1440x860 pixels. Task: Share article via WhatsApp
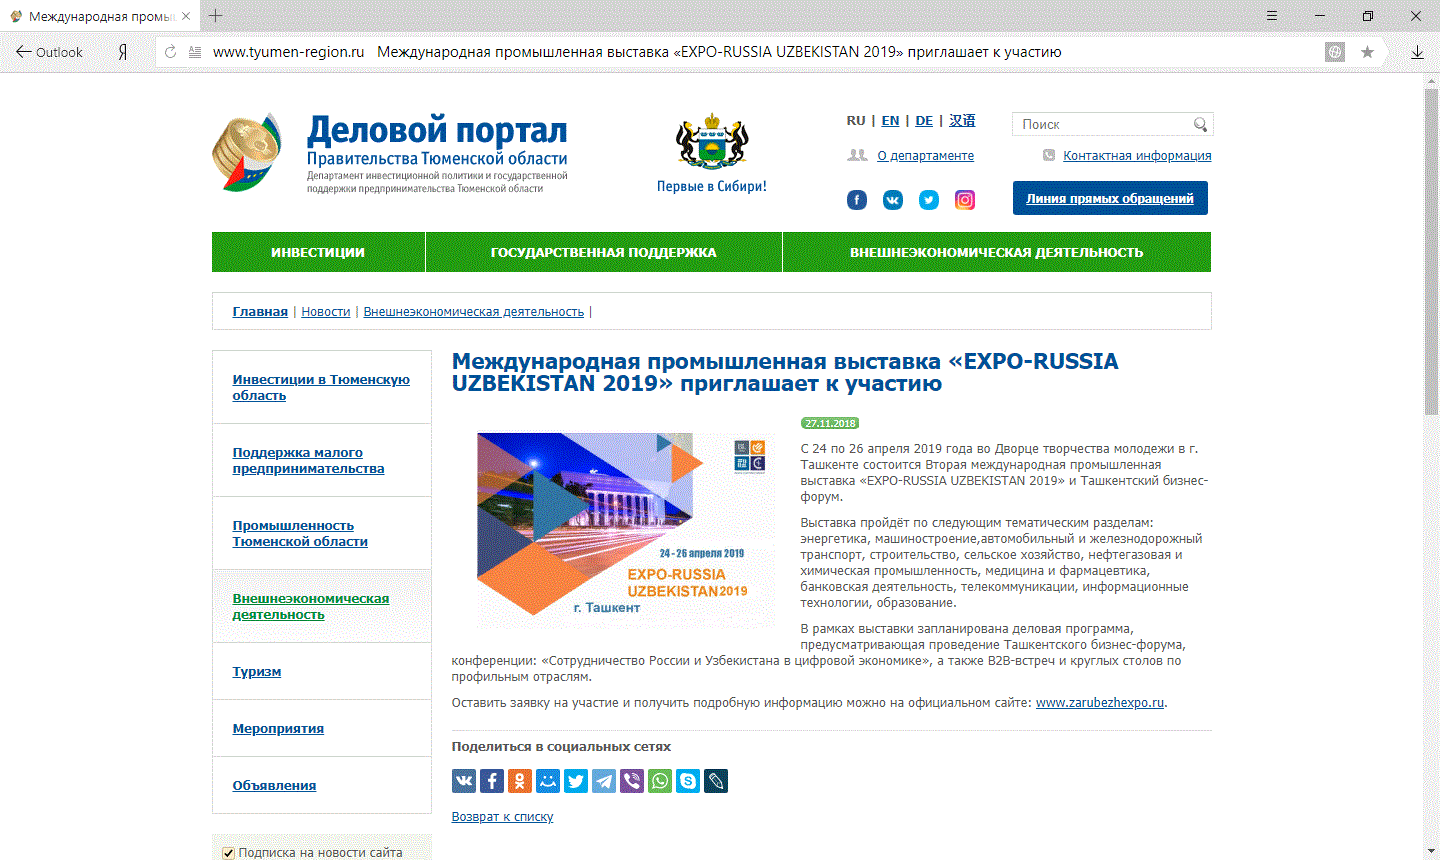pyautogui.click(x=660, y=781)
